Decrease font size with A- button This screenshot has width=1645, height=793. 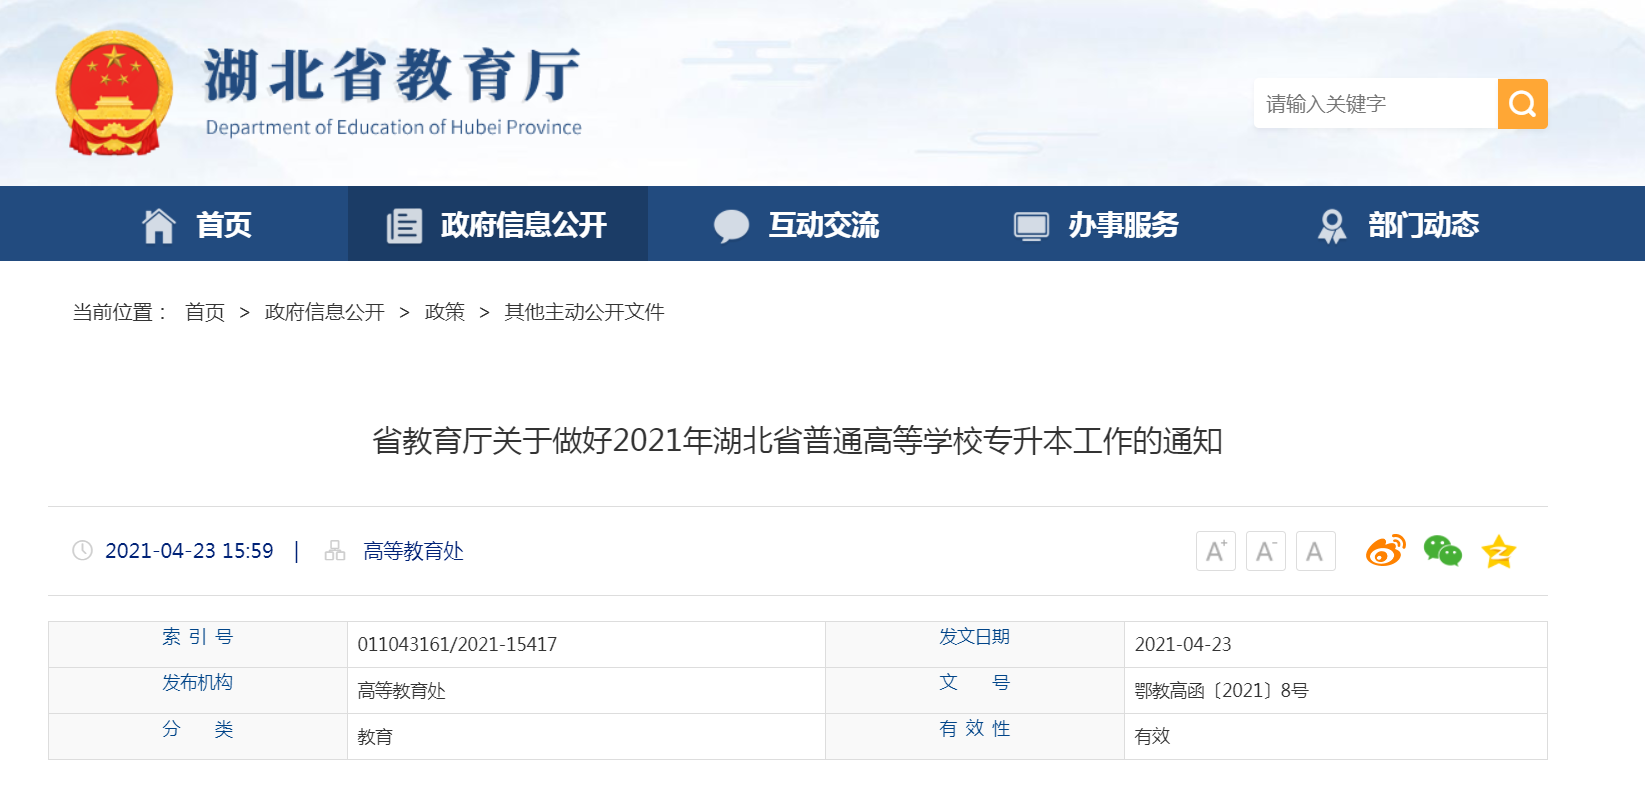(x=1266, y=551)
